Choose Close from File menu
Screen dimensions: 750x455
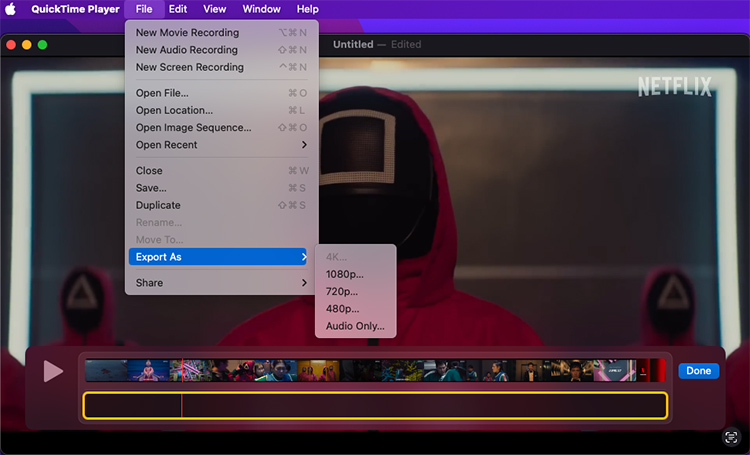coord(221,170)
